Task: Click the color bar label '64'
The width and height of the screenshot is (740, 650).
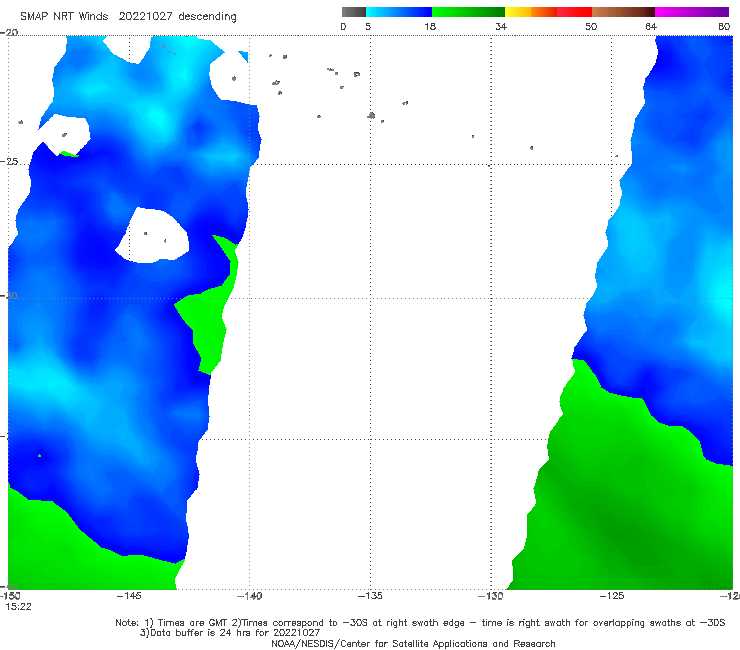Action: (651, 27)
